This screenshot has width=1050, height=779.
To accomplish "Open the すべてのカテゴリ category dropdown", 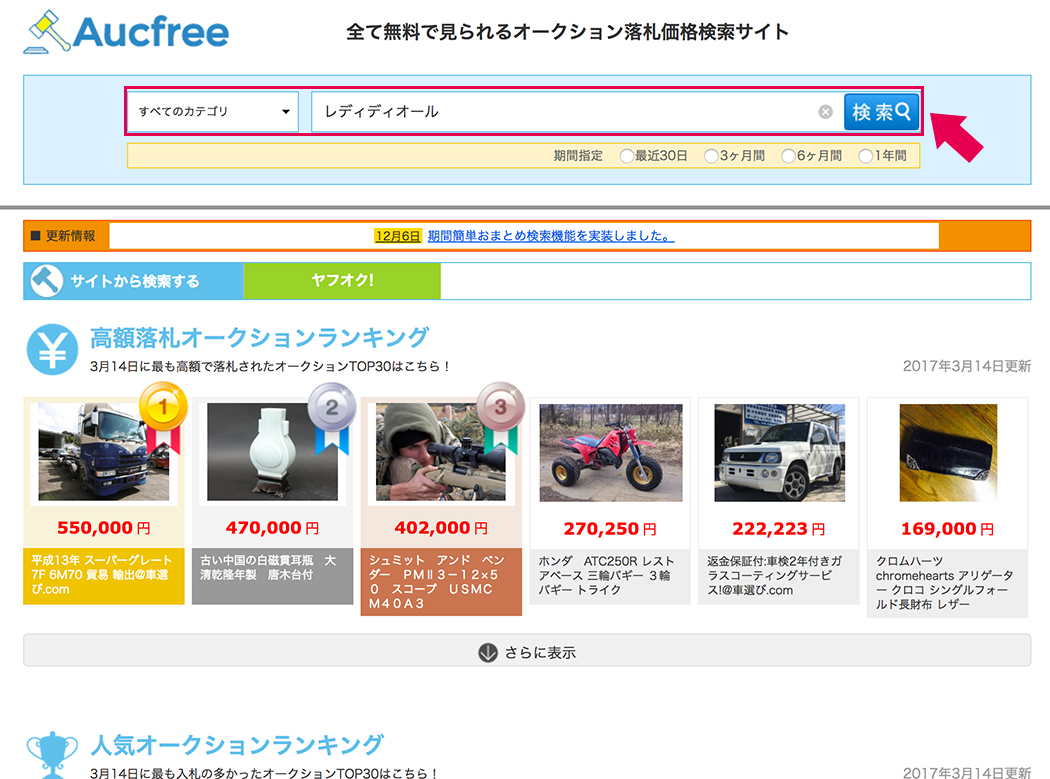I will tap(213, 111).
